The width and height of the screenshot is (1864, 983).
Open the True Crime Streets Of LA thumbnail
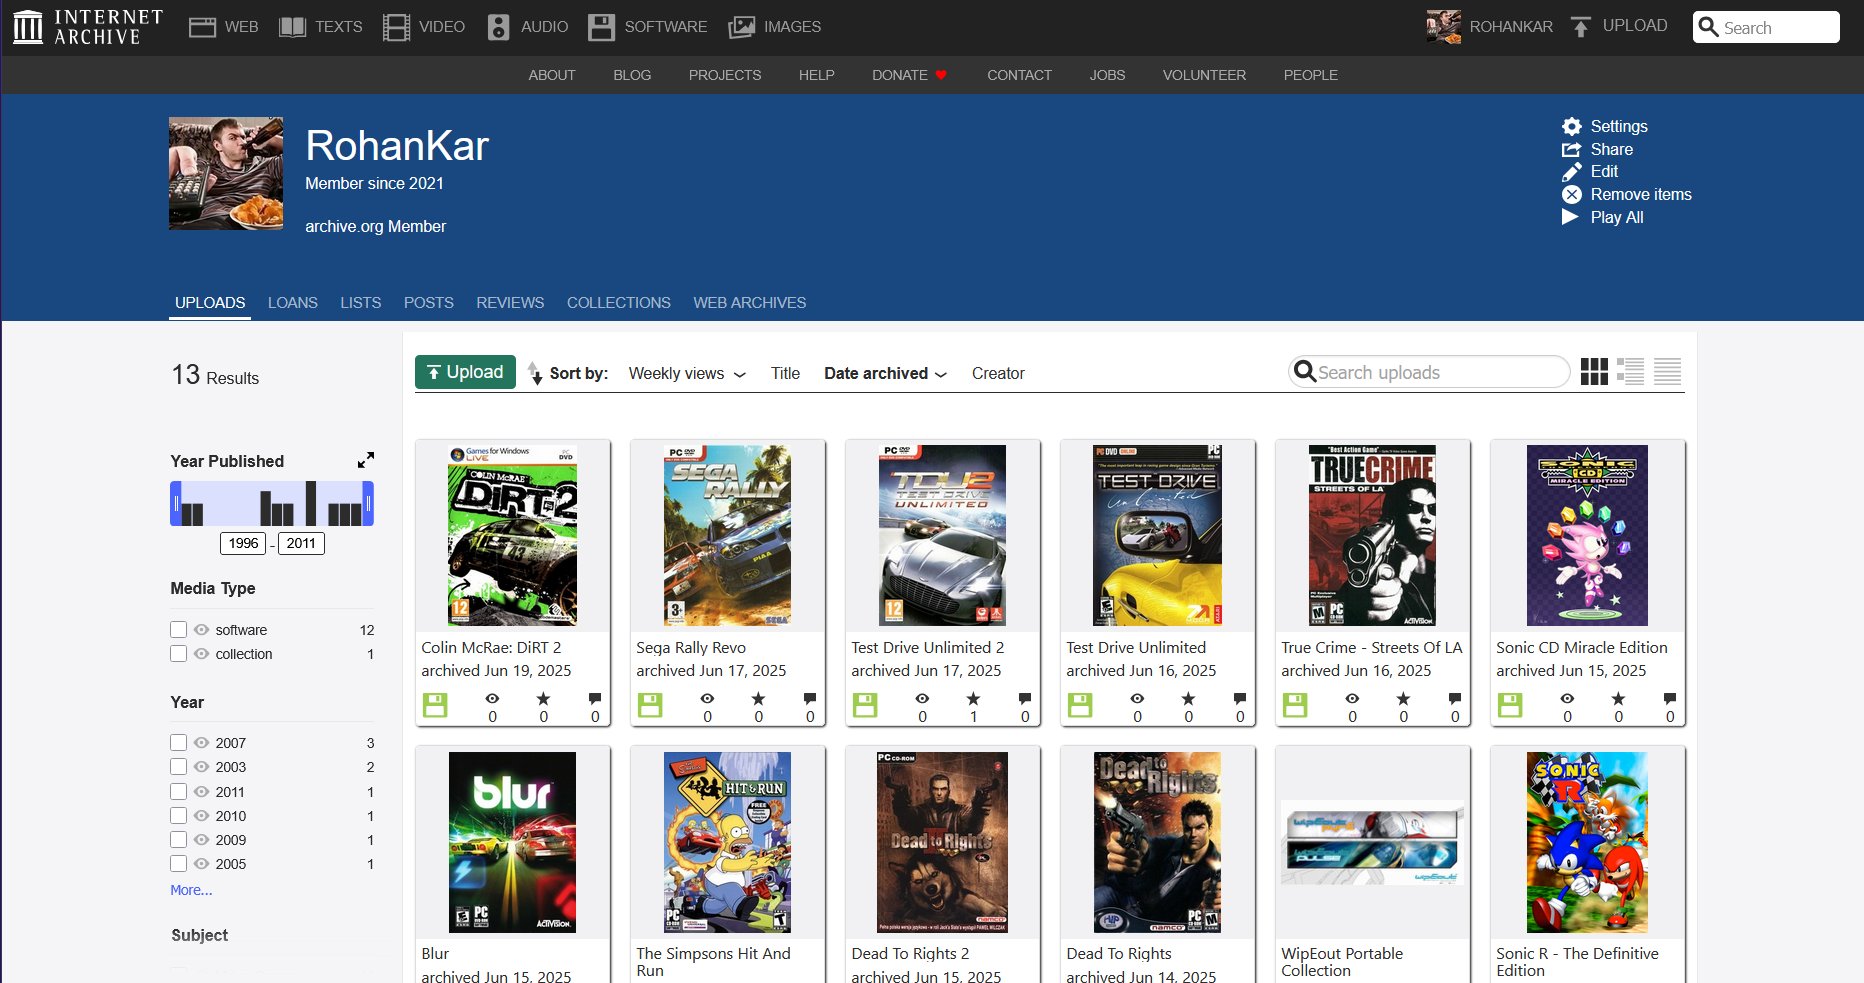click(1372, 536)
